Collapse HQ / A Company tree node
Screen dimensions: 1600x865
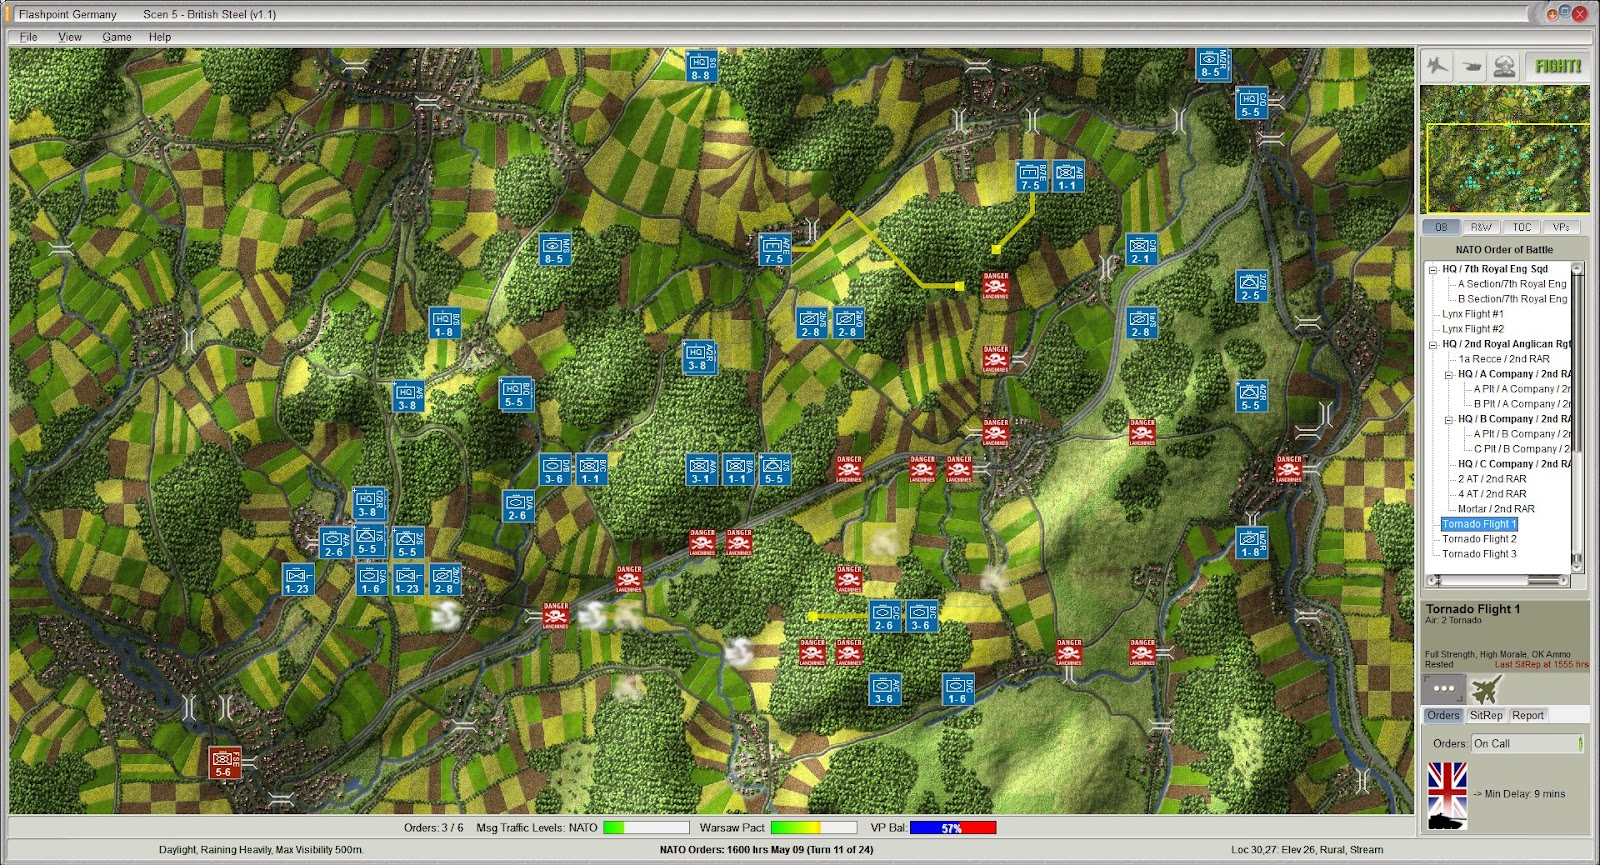(x=1449, y=374)
